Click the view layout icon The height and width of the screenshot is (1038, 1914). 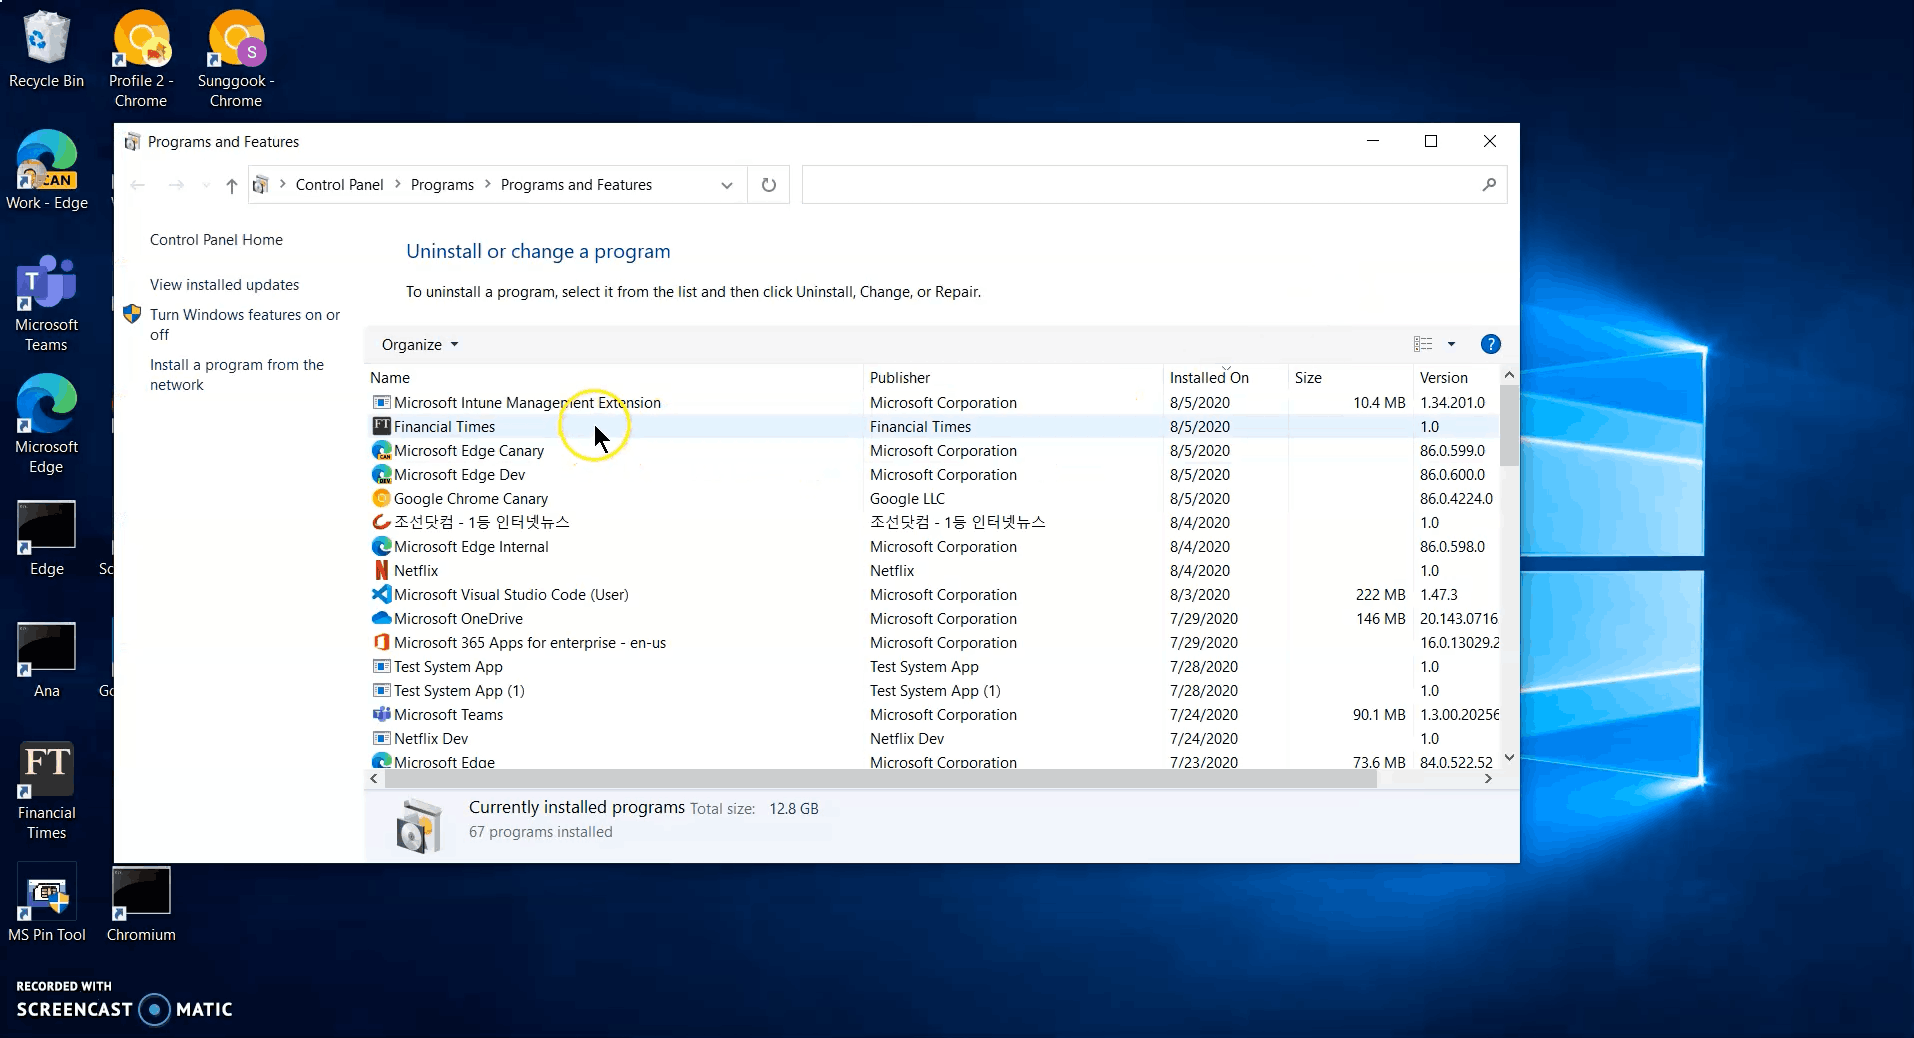click(x=1423, y=344)
